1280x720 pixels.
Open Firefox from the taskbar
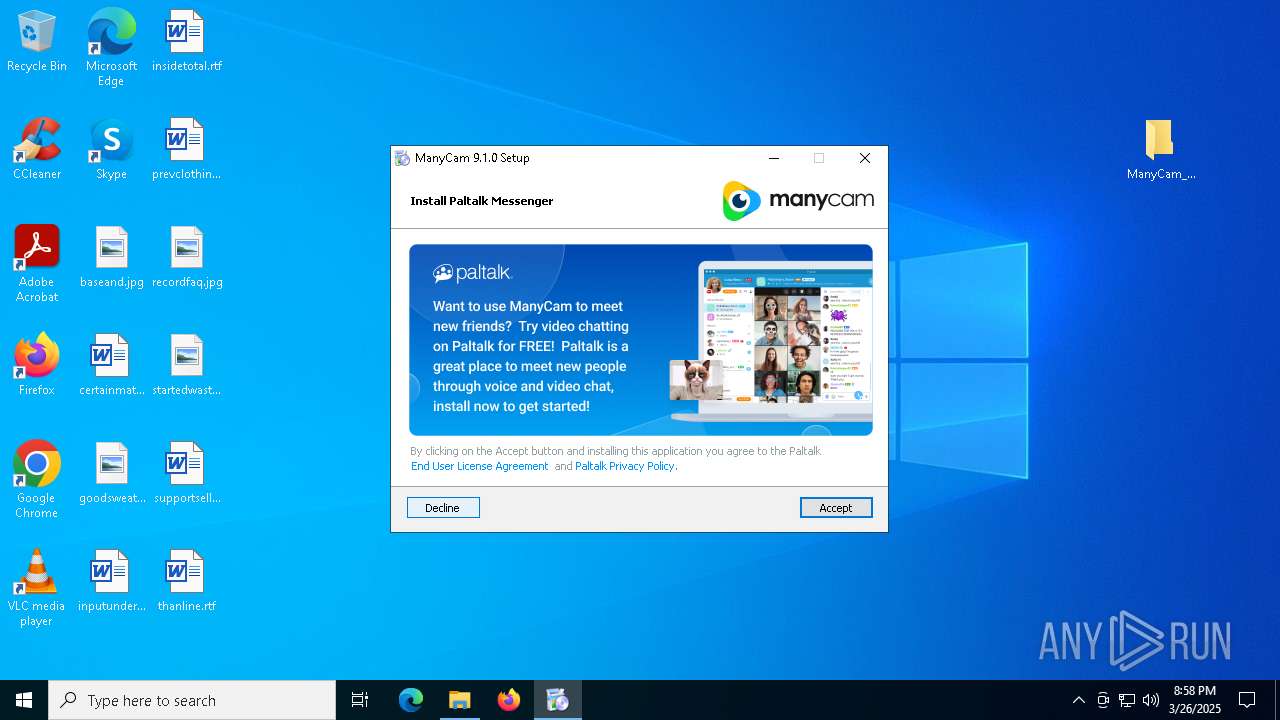(509, 700)
